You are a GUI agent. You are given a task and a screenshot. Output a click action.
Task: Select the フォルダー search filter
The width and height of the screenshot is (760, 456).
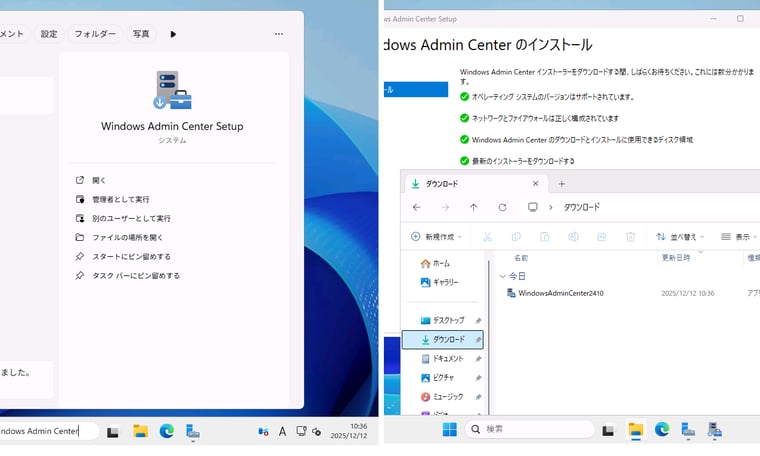[95, 34]
